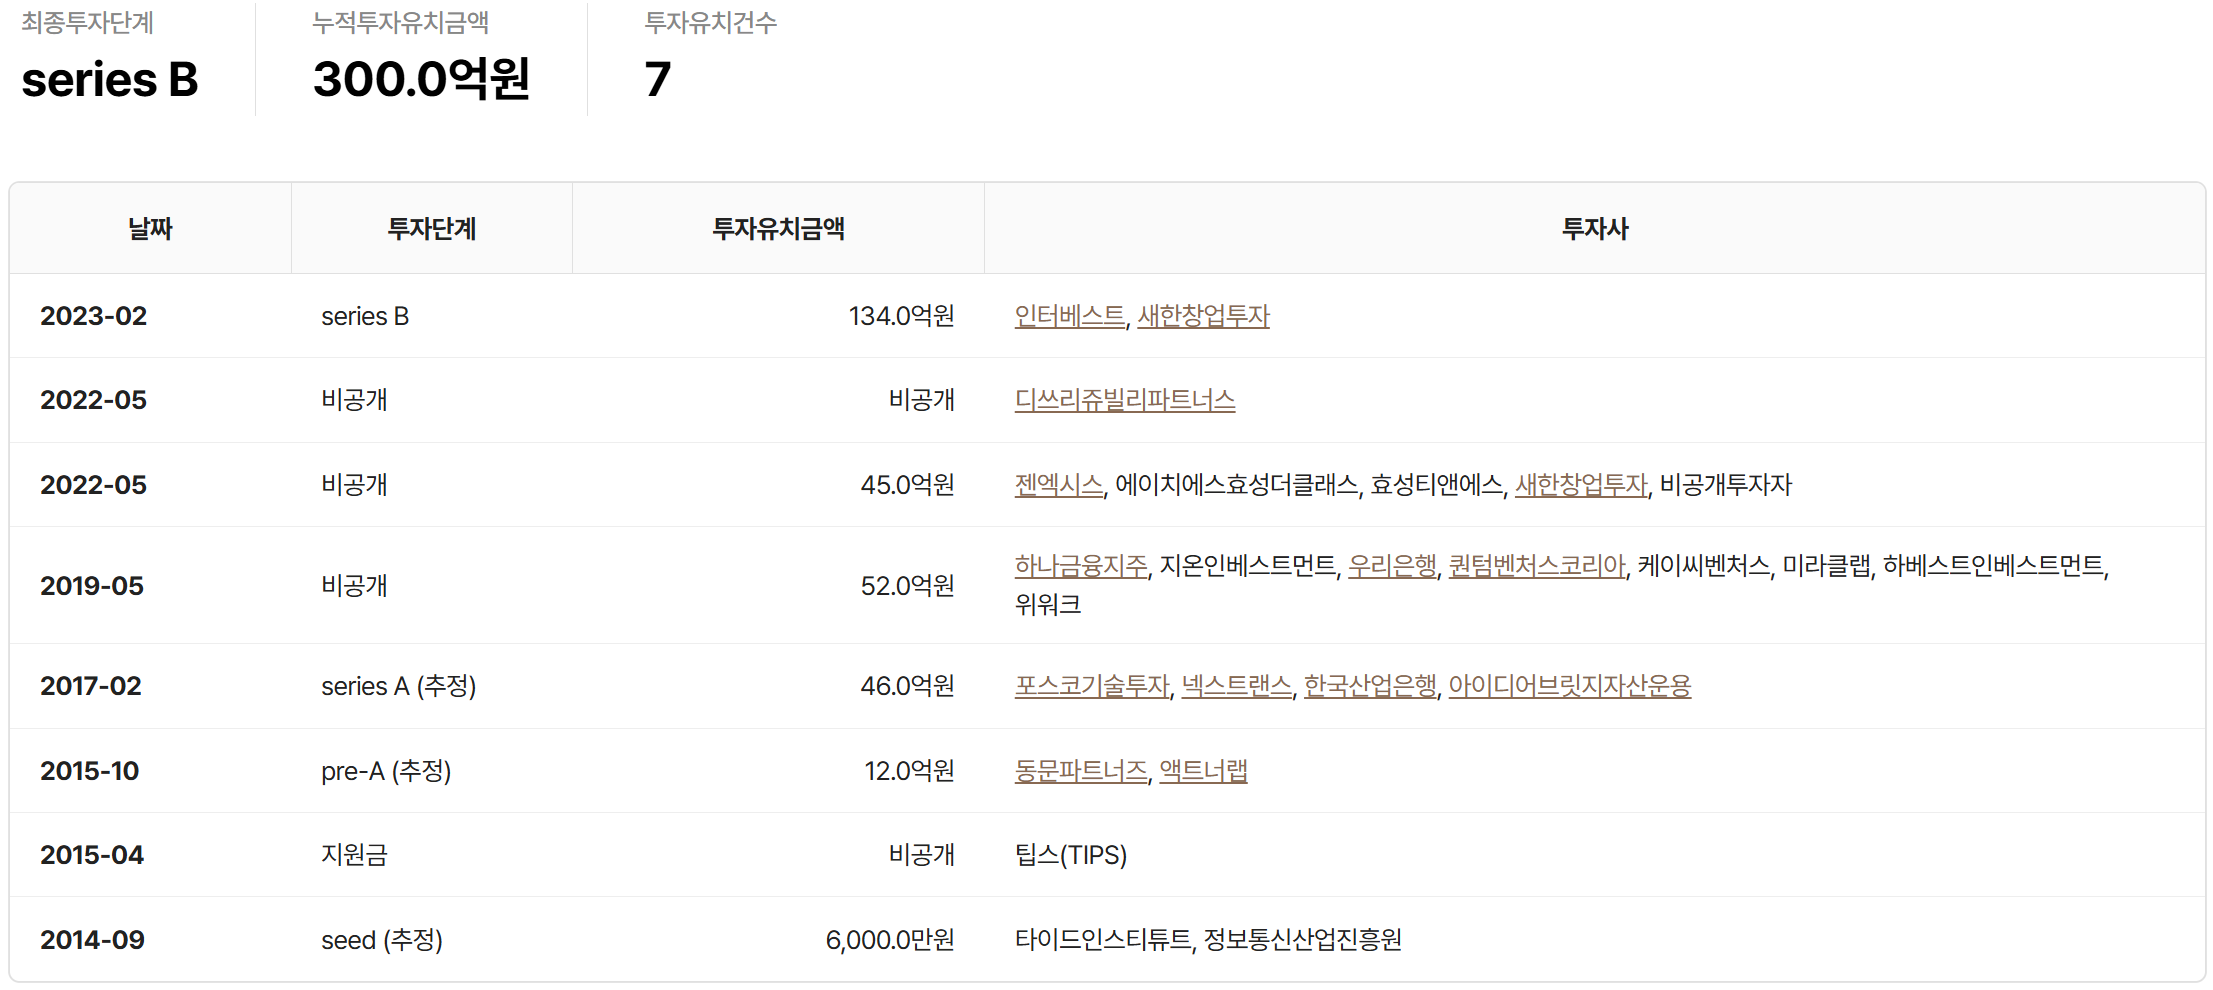Click 새한창업투자 link in the 45.0억원 row
This screenshot has height=990, width=2213.
pos(1580,485)
